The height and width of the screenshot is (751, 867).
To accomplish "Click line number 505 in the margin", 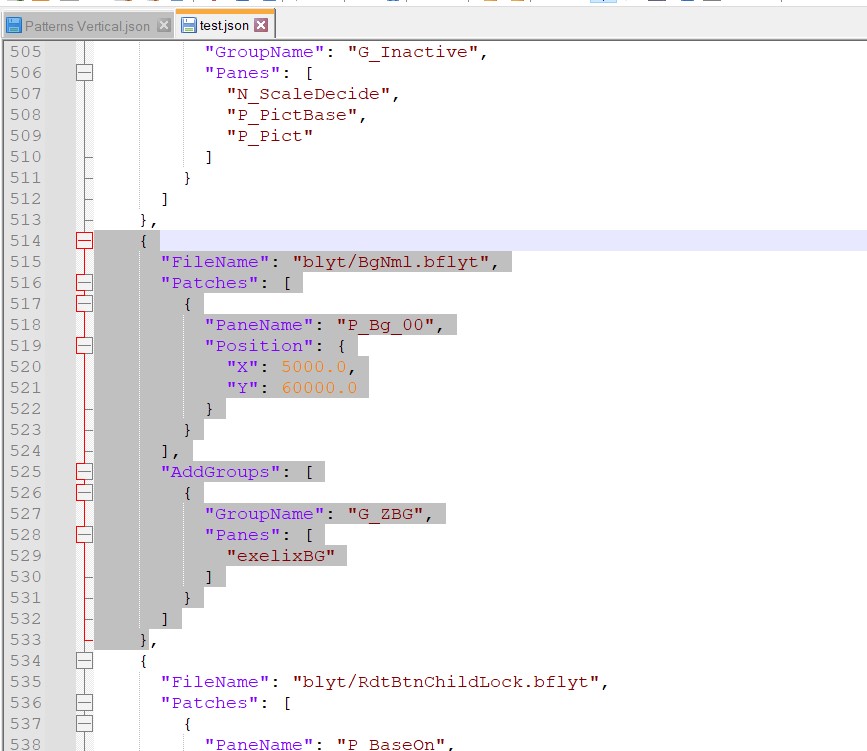I will (25, 52).
